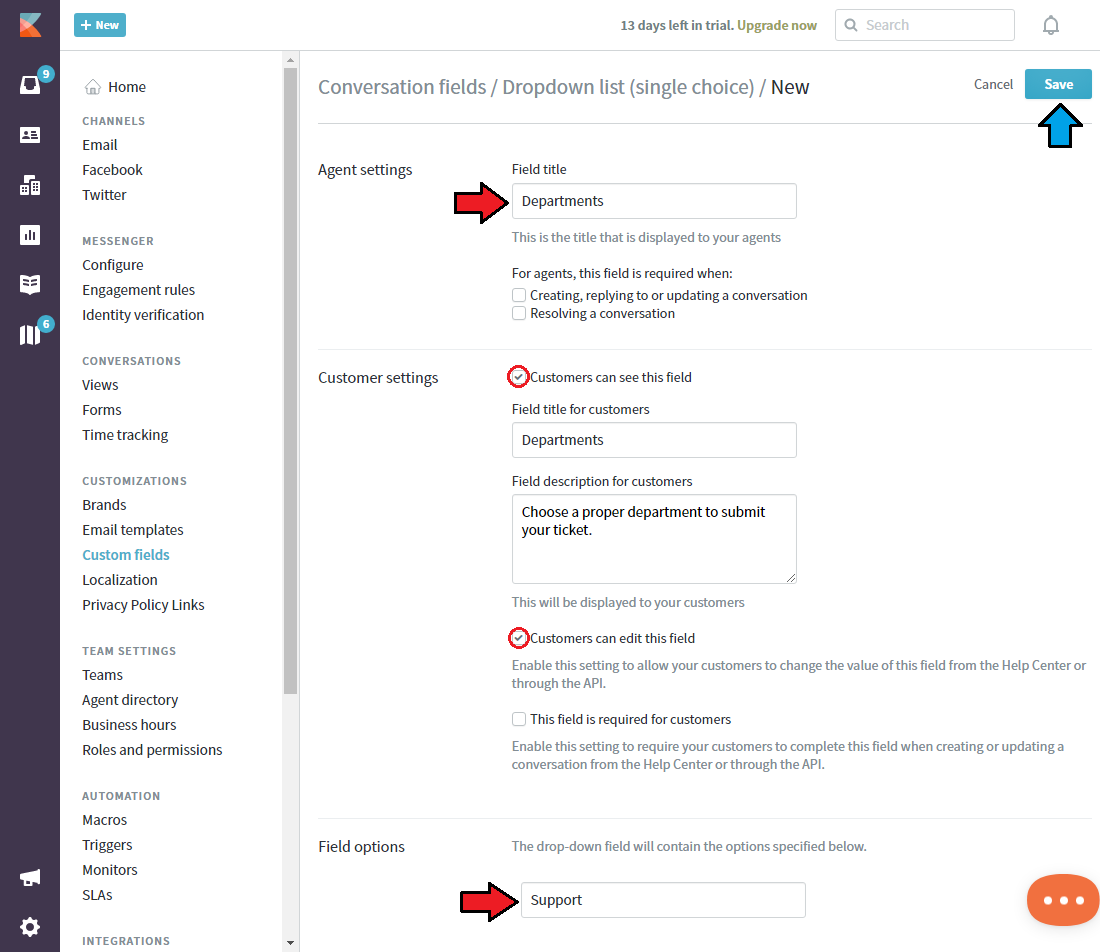Screen dimensions: 1100x952
Task: Open the contacts card icon in sidebar
Action: 30,135
